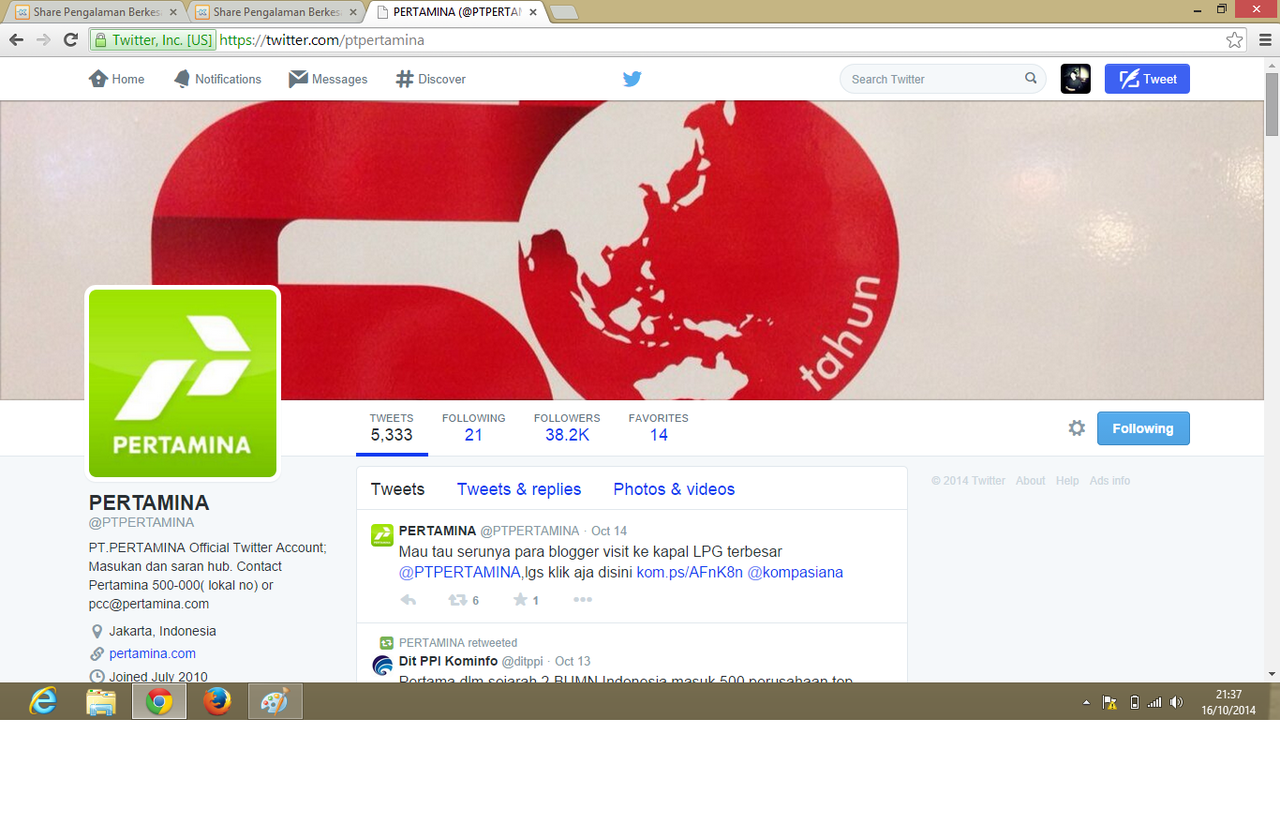This screenshot has height=824, width=1280.
Task: Open Discover hashtag page
Action: [x=431, y=79]
